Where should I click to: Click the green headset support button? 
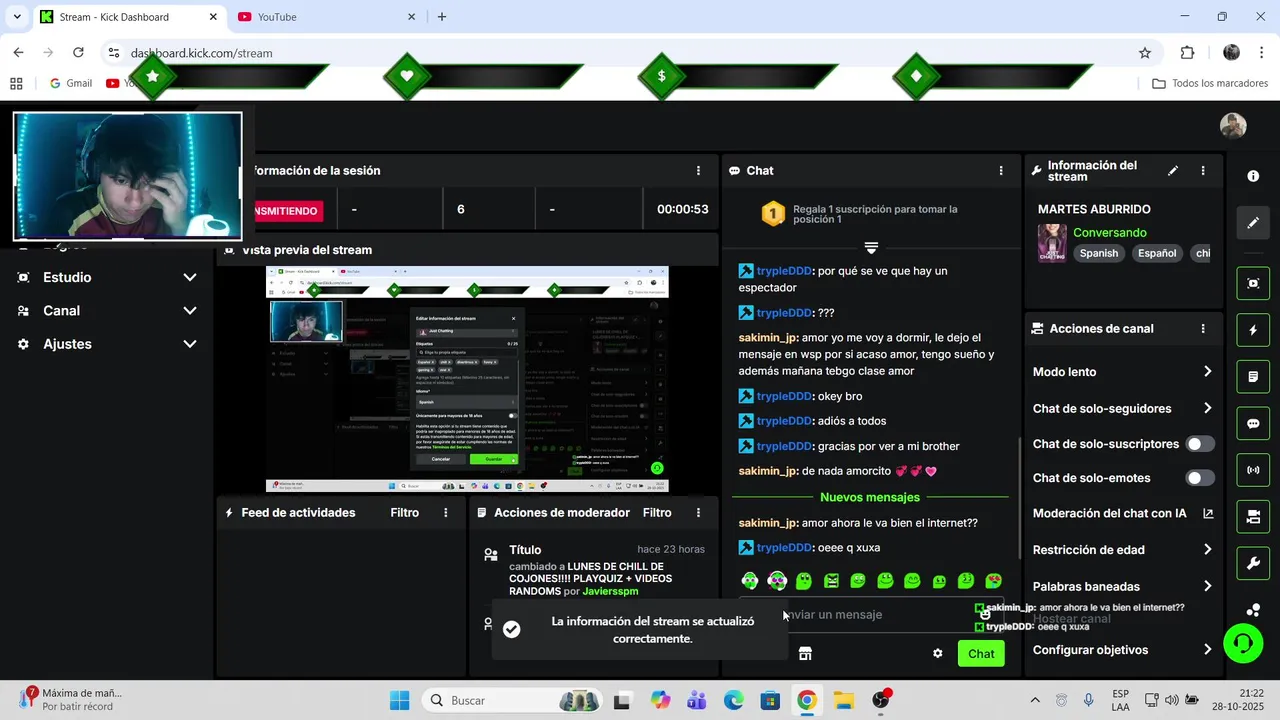(x=1243, y=643)
